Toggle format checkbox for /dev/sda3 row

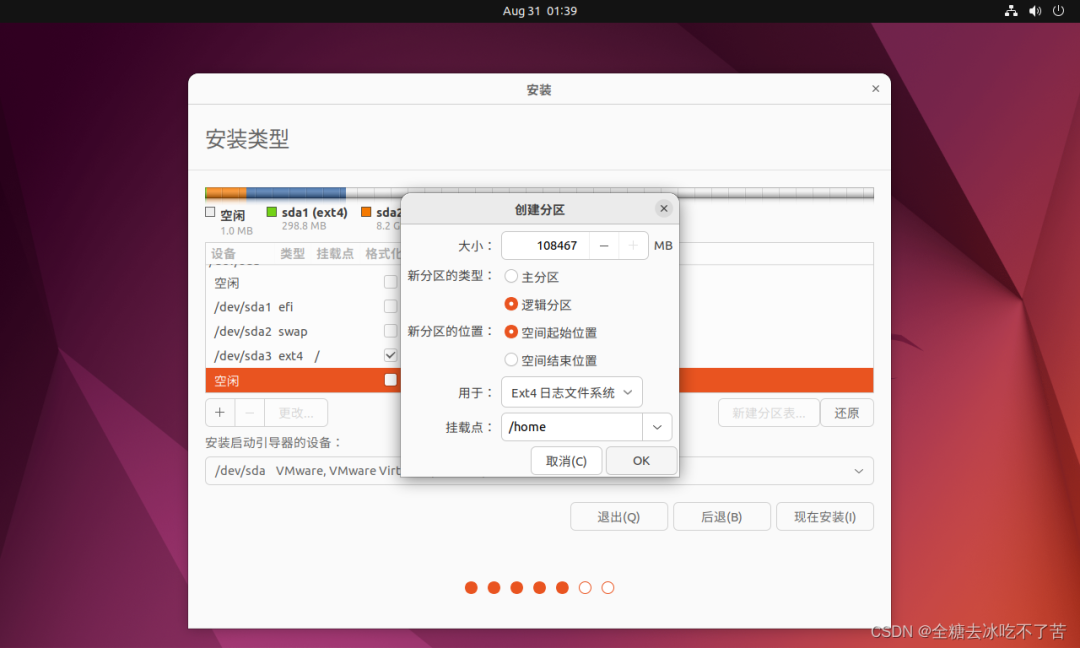click(391, 356)
